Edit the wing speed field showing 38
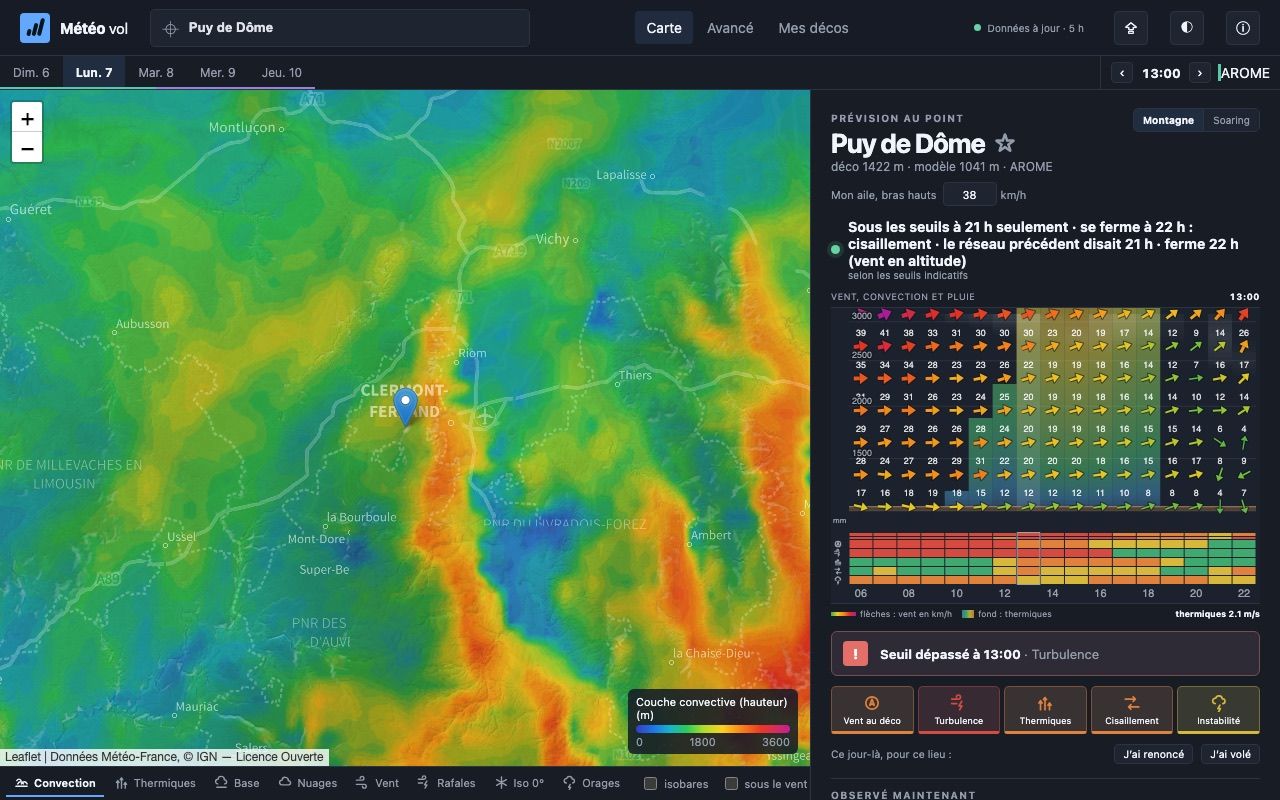Screen dimensions: 1280x800 pos(969,195)
